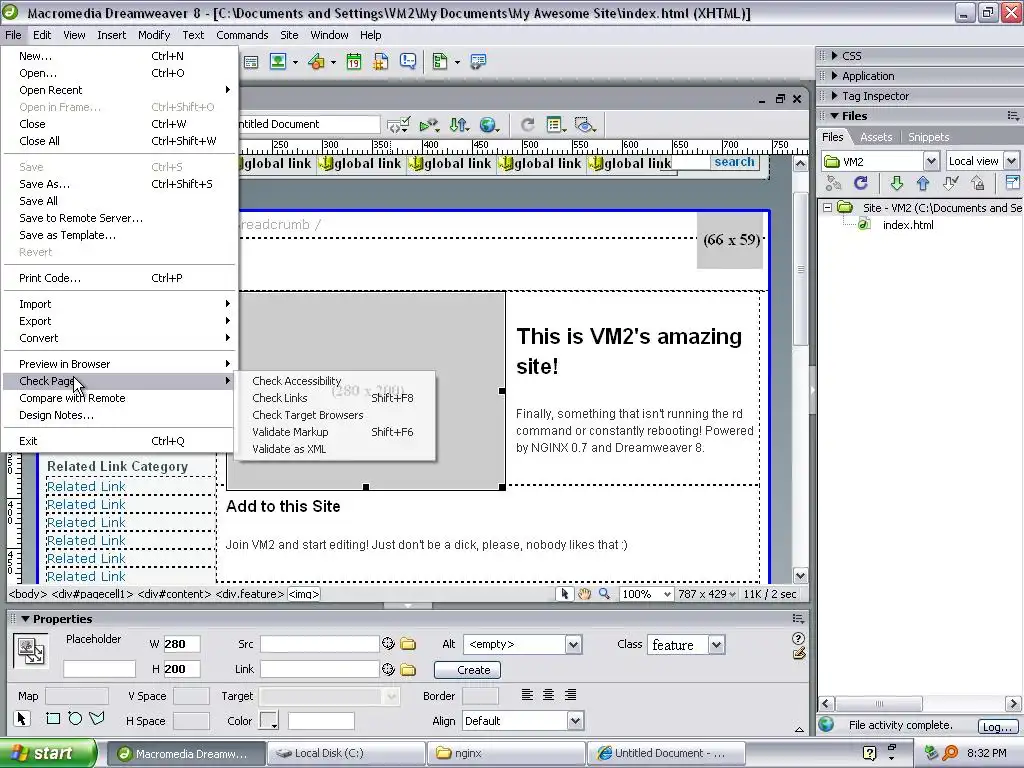Click Refresh icon in Files panel
Image resolution: width=1024 pixels, height=768 pixels.
tap(861, 184)
